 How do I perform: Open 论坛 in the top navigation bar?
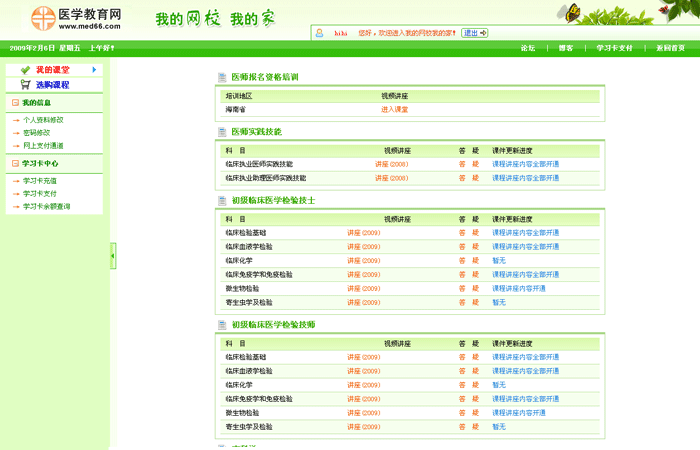[x=528, y=48]
